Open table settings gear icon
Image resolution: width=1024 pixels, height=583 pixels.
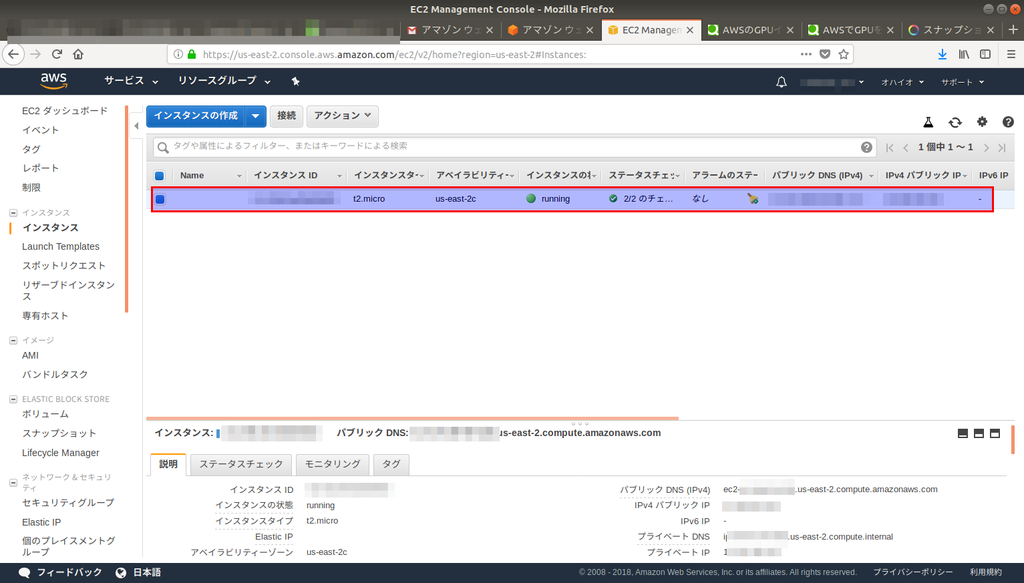tap(982, 121)
